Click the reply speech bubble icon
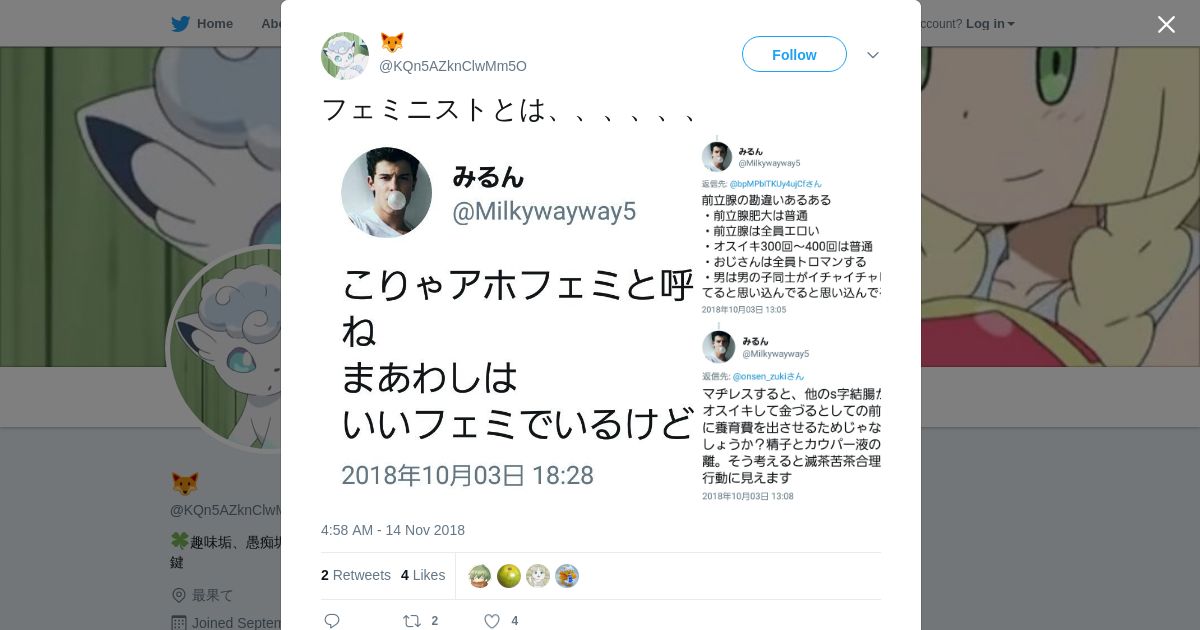This screenshot has width=1200, height=630. (332, 621)
